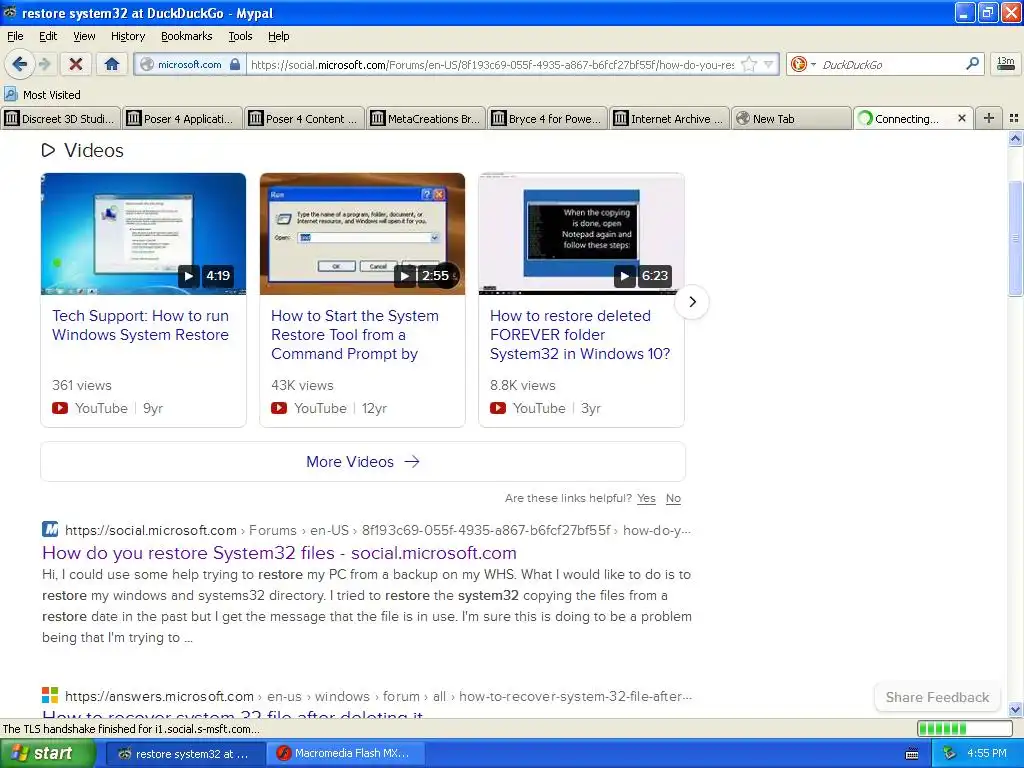Switch to the Bryce 4 for Powe... tab
This screenshot has height=768, width=1024.
tap(547, 118)
